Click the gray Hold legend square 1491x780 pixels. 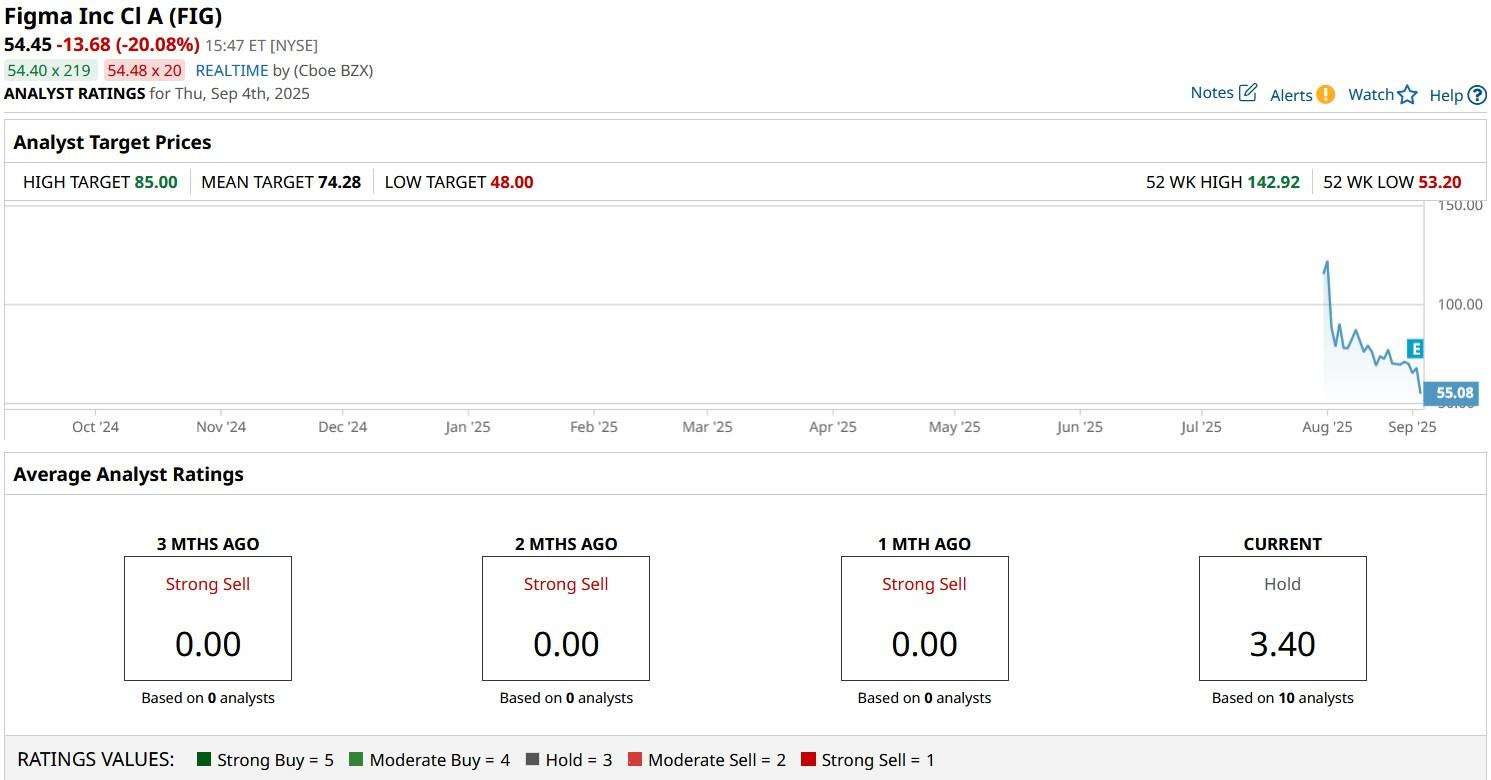coord(532,760)
